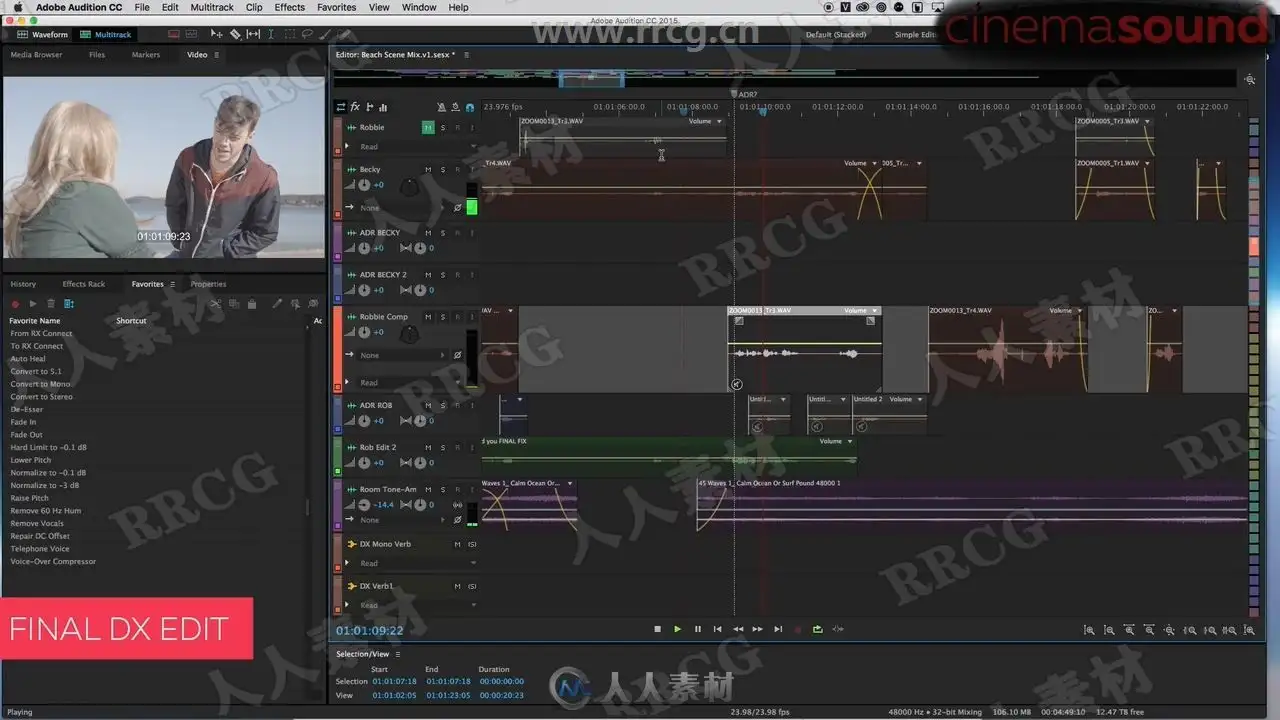Screen dimensions: 1280x720
Task: Apply the De-Esser favorite
Action: coord(27,409)
